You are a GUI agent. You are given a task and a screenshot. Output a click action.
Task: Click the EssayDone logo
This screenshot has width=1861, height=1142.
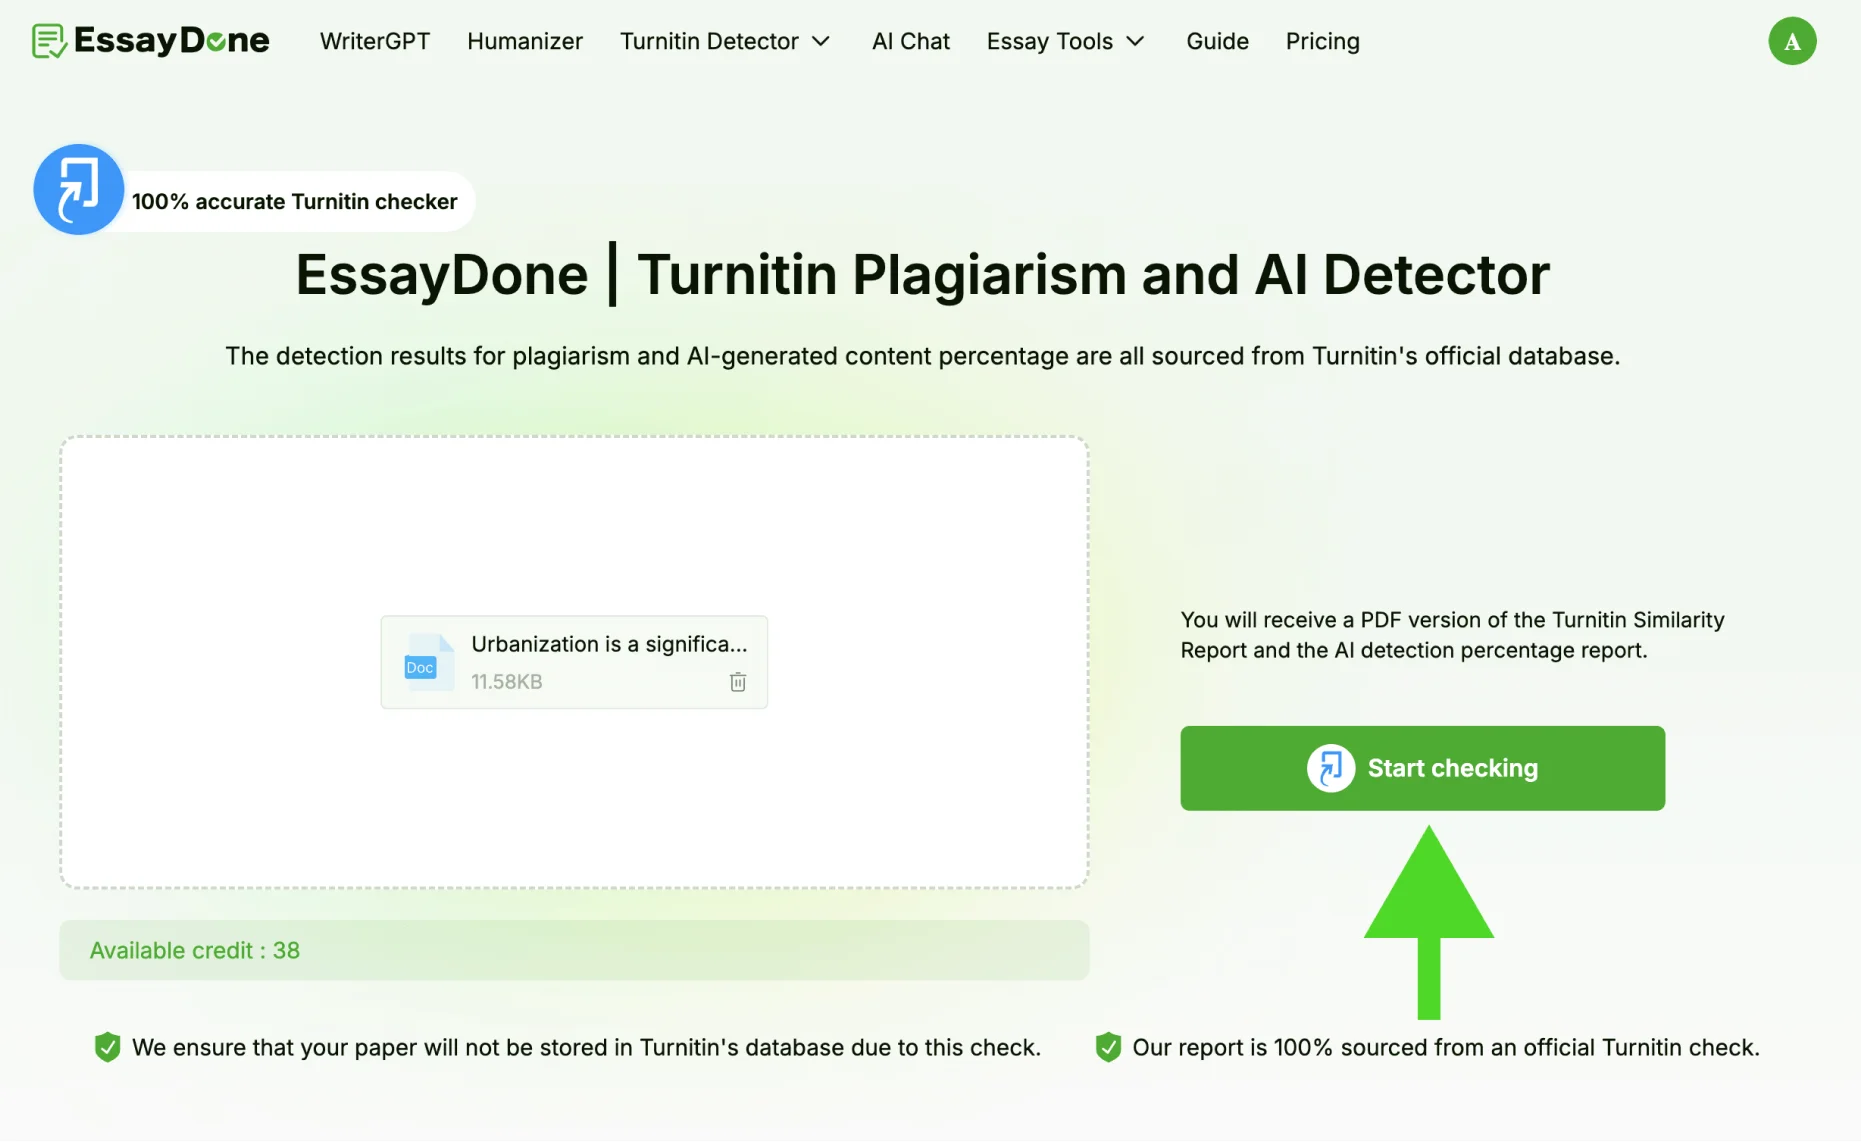150,41
